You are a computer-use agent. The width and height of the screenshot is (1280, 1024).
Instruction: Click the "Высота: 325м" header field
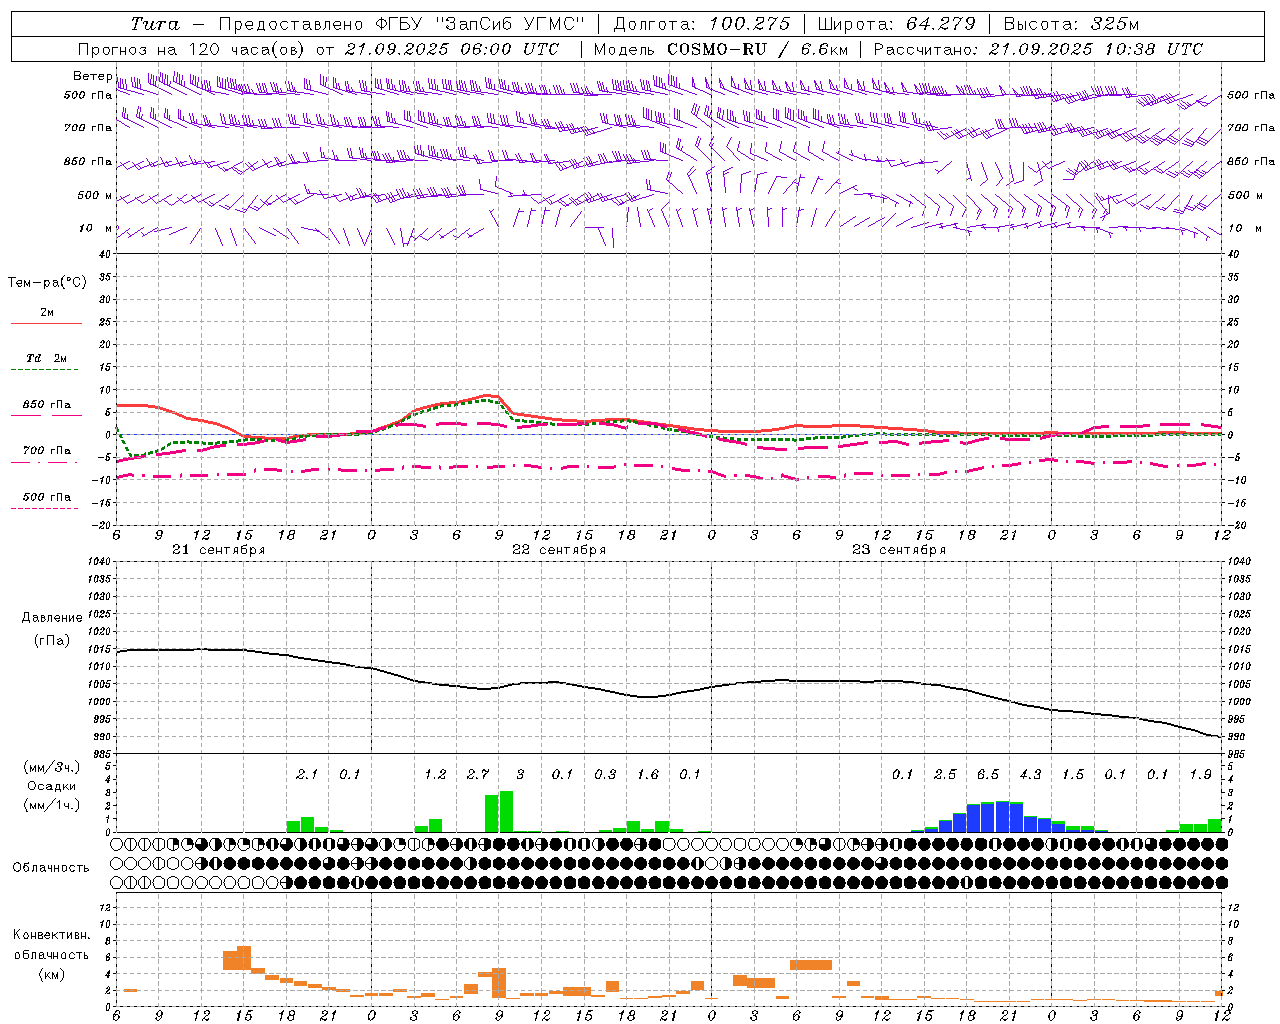point(1071,24)
